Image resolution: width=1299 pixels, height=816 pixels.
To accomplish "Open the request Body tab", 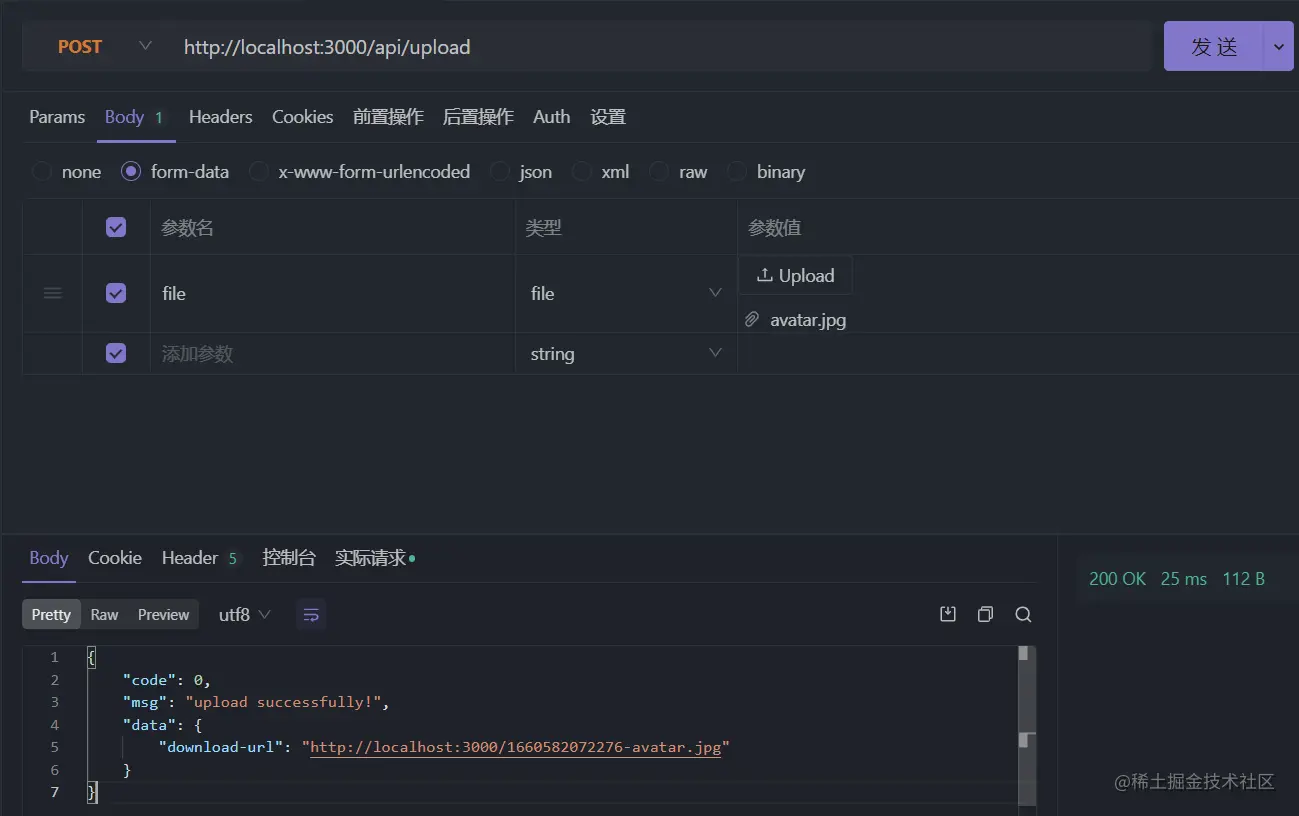I will 136,117.
